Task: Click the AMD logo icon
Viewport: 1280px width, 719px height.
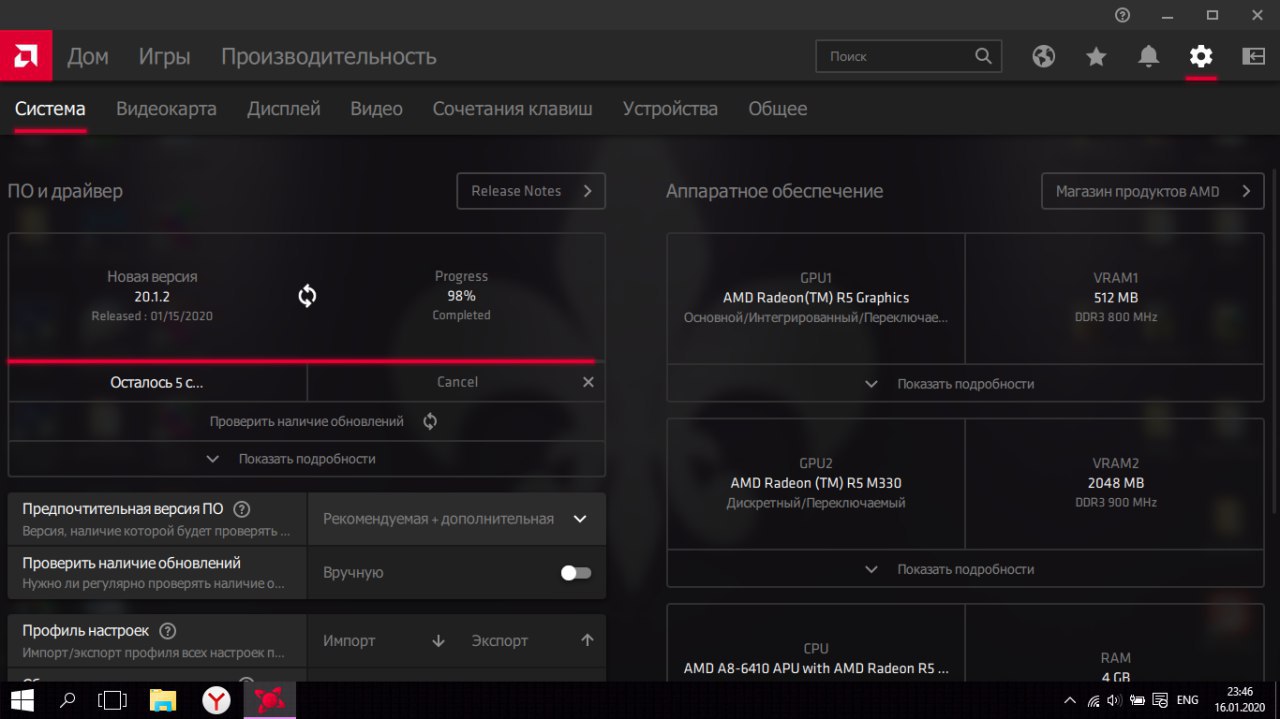Action: (27, 56)
